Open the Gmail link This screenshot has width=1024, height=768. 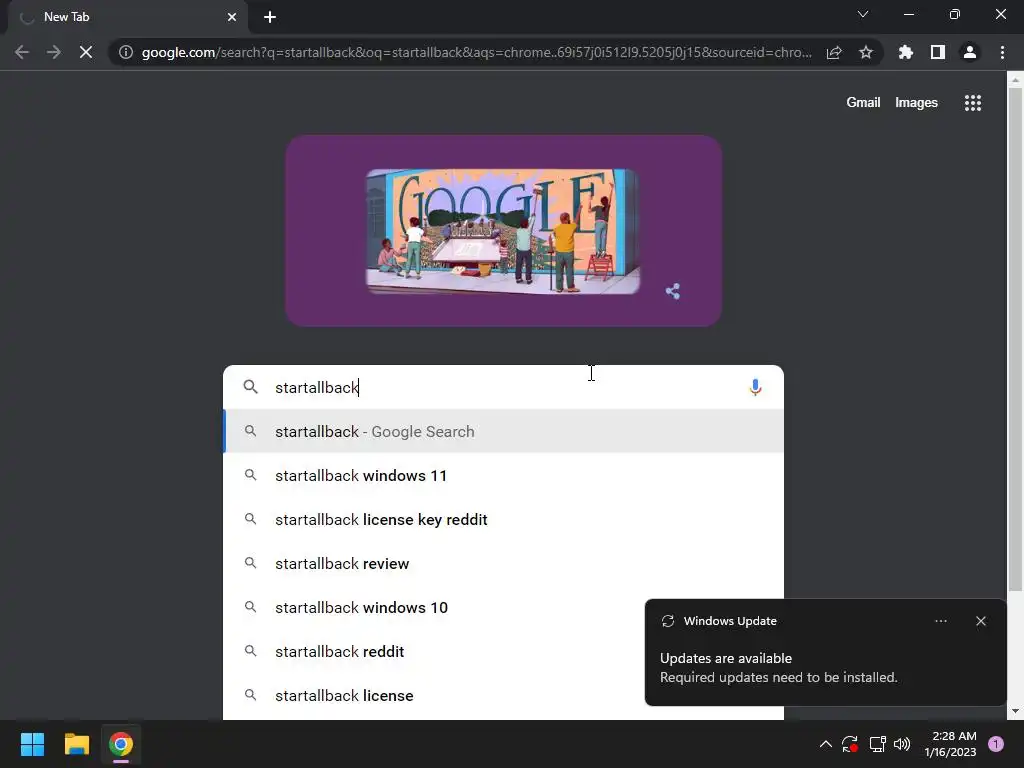pos(863,103)
